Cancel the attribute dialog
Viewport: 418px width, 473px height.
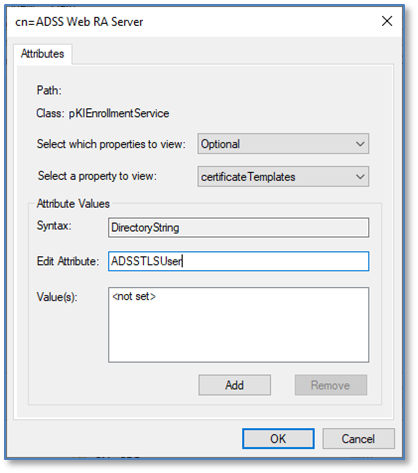pos(358,438)
